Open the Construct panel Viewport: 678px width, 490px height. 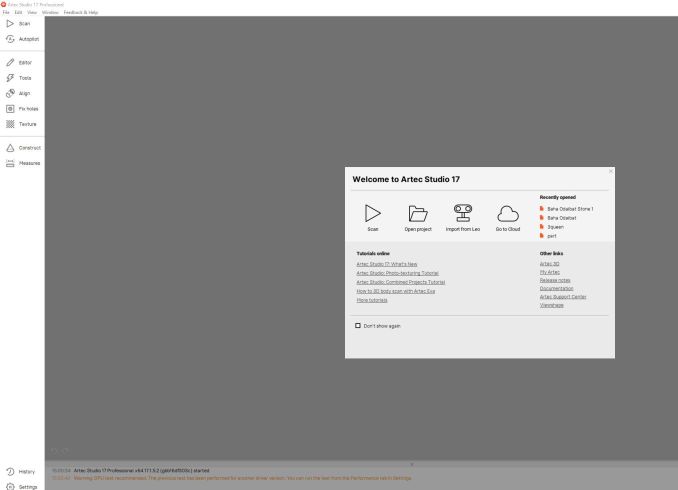pos(22,148)
